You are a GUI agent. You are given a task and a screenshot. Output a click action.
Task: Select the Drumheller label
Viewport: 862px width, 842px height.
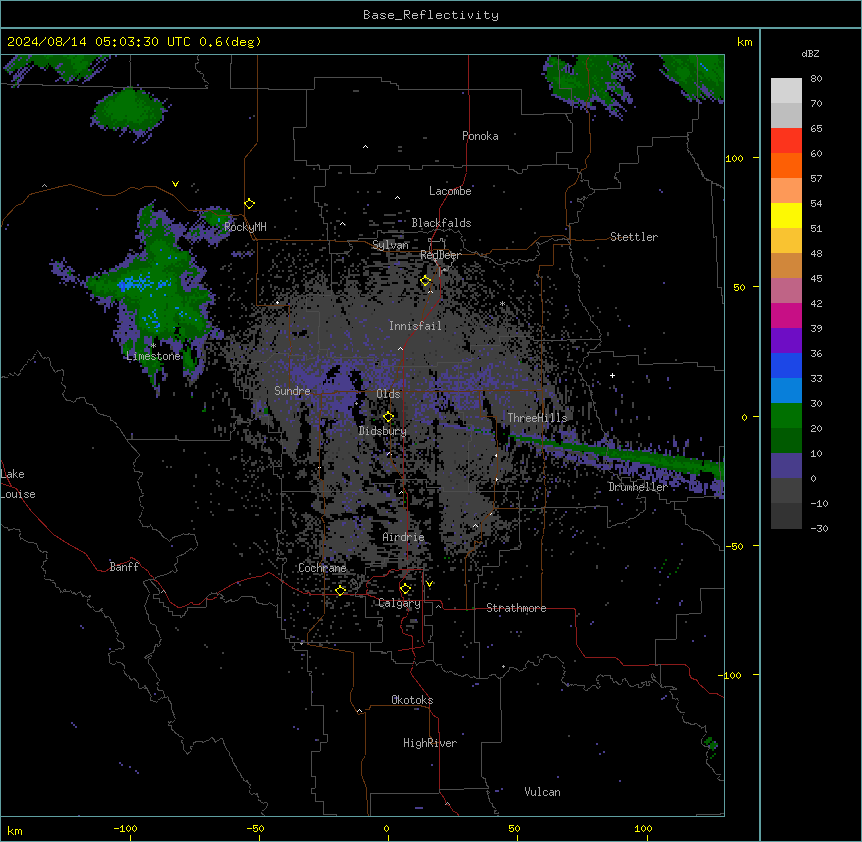(638, 487)
